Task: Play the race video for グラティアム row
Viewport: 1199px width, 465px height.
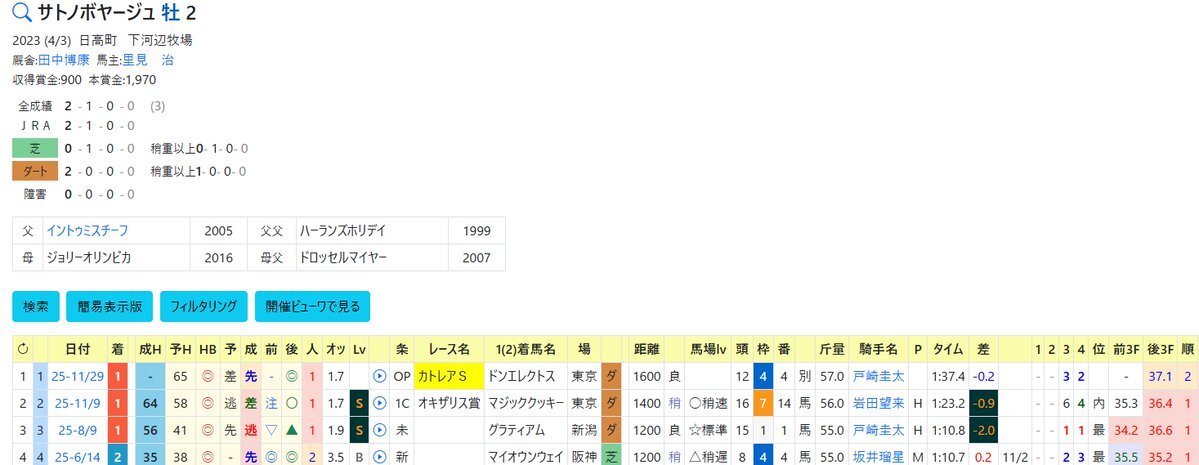Action: pos(379,430)
